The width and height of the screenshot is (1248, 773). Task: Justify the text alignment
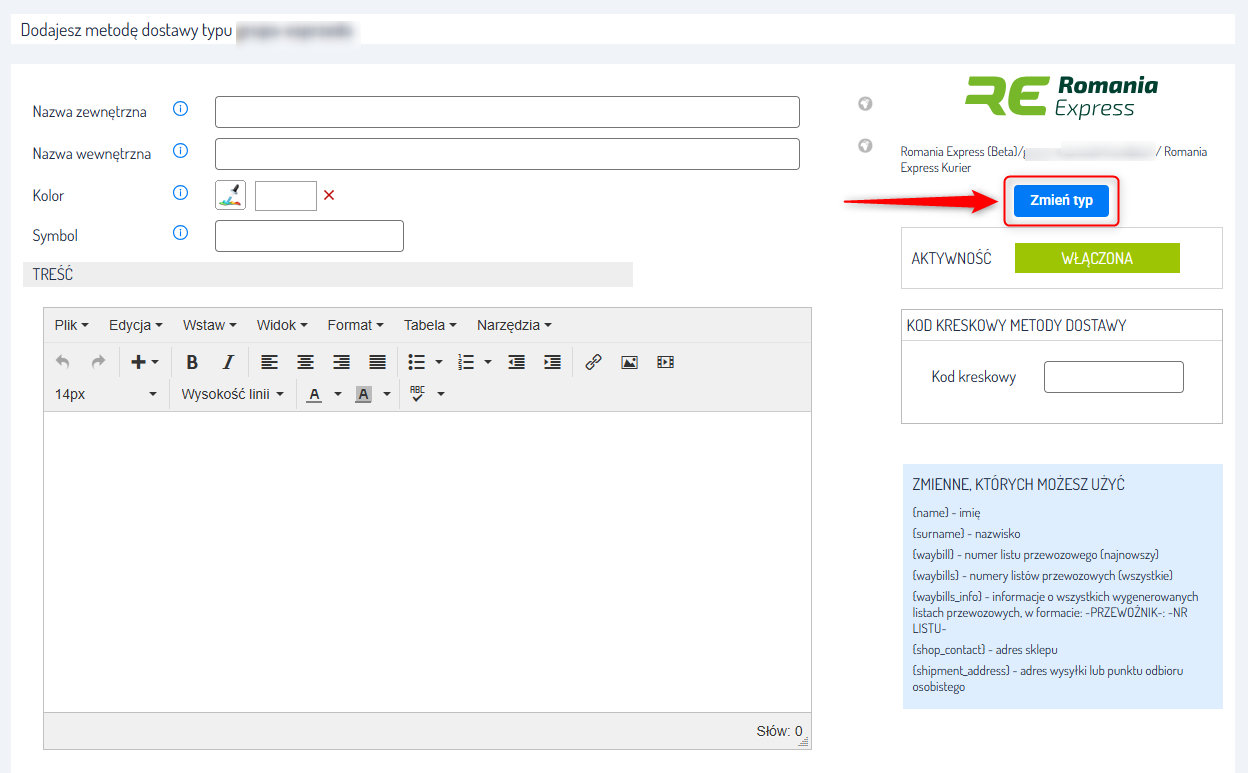click(377, 362)
